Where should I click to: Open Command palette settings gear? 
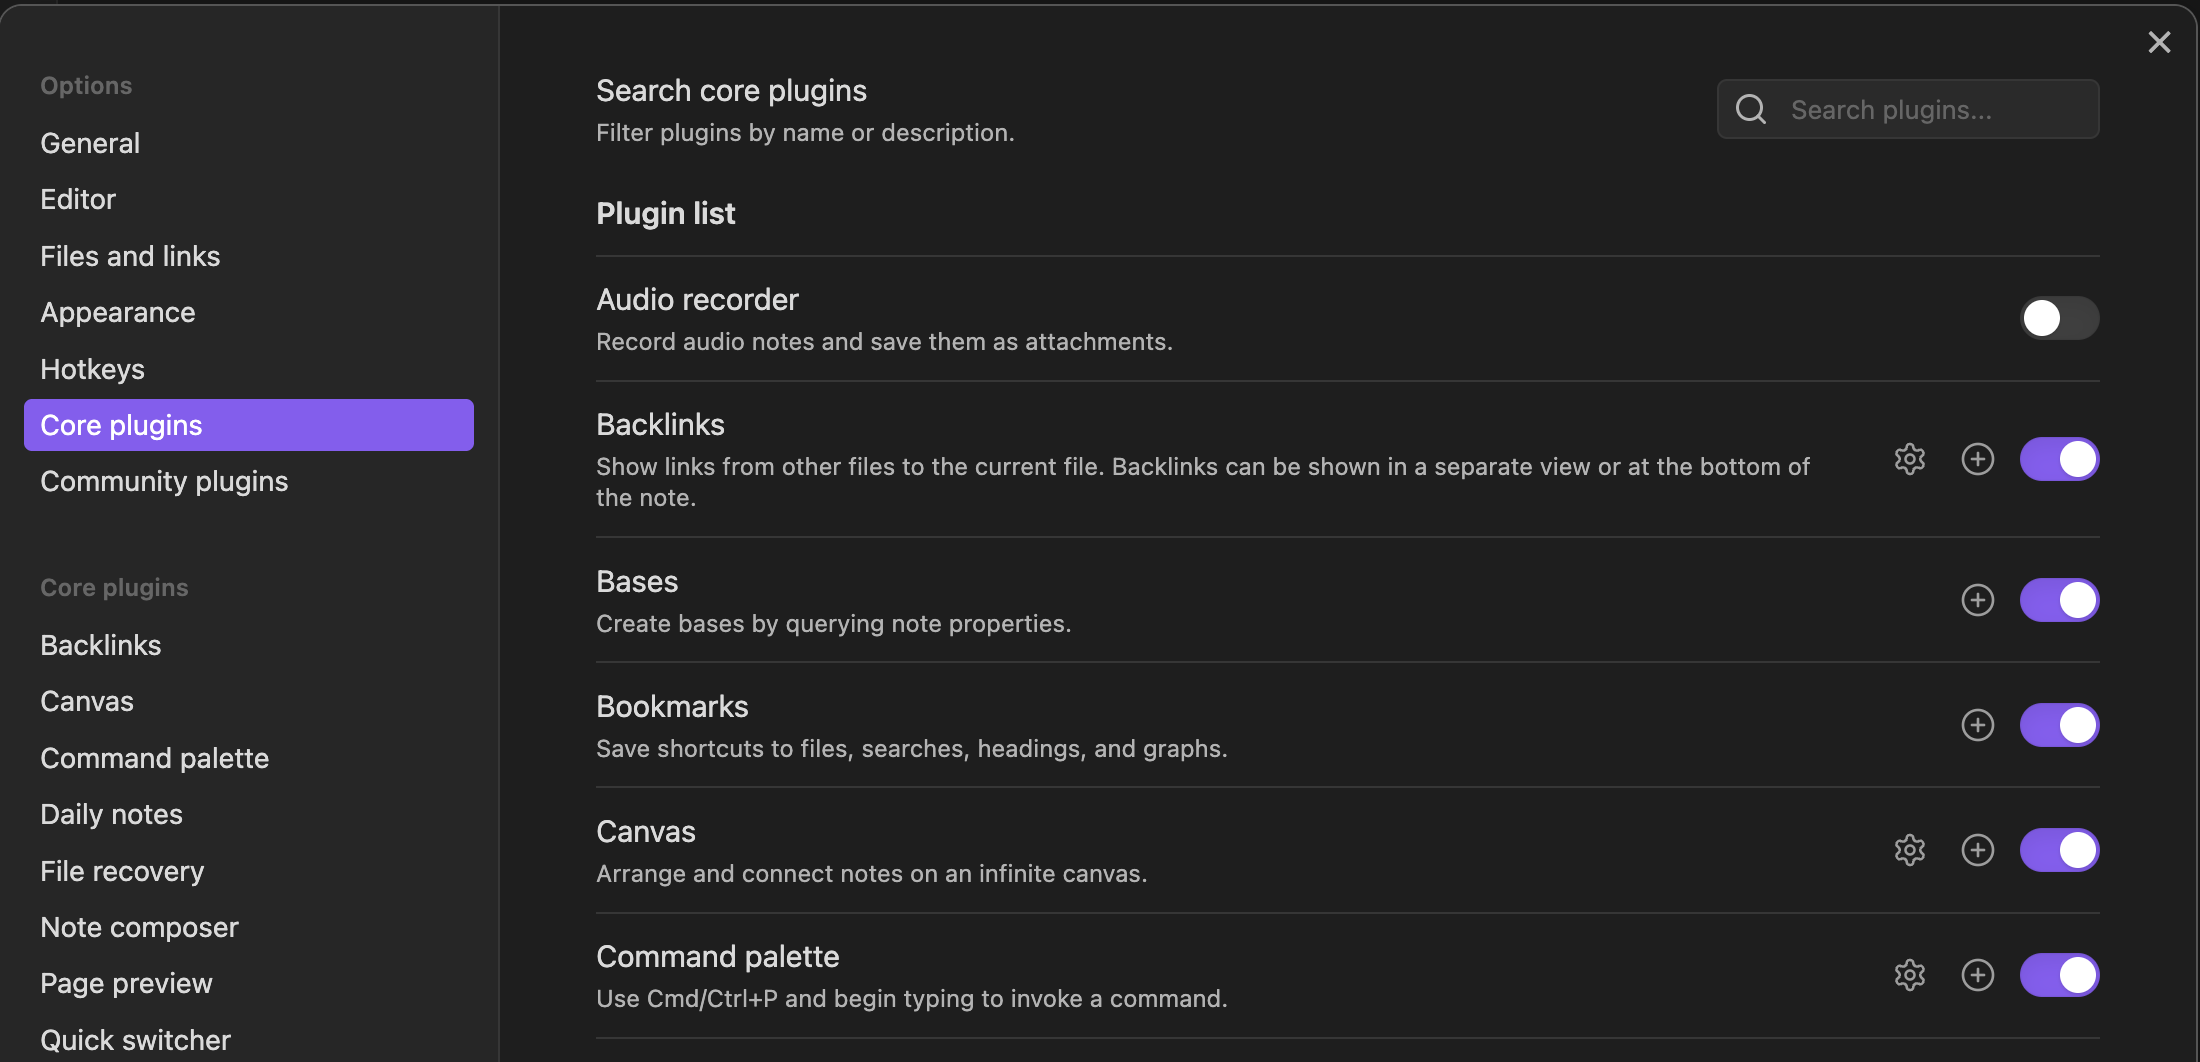[1910, 975]
